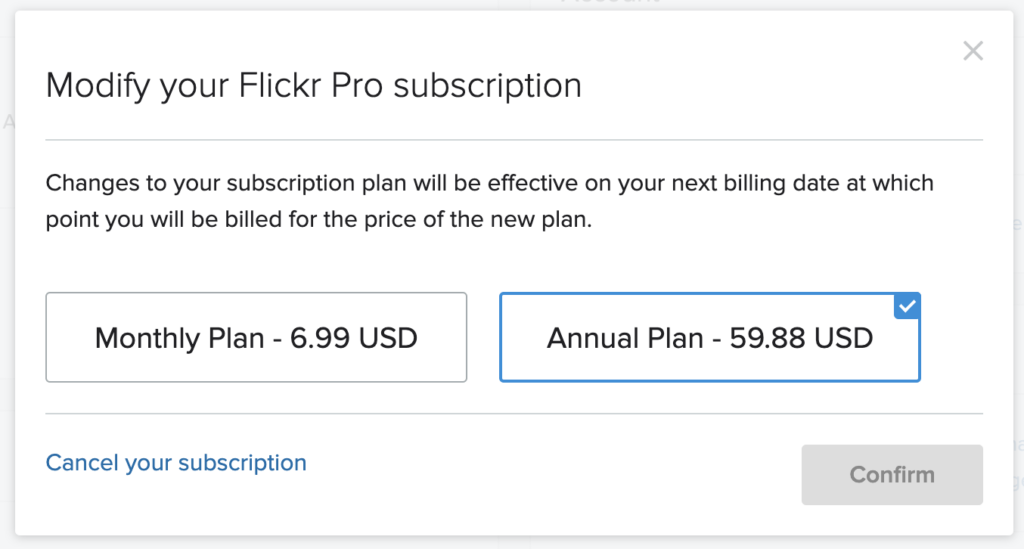Image resolution: width=1024 pixels, height=549 pixels.
Task: Switch billing to Monthly Plan
Action: 256,338
